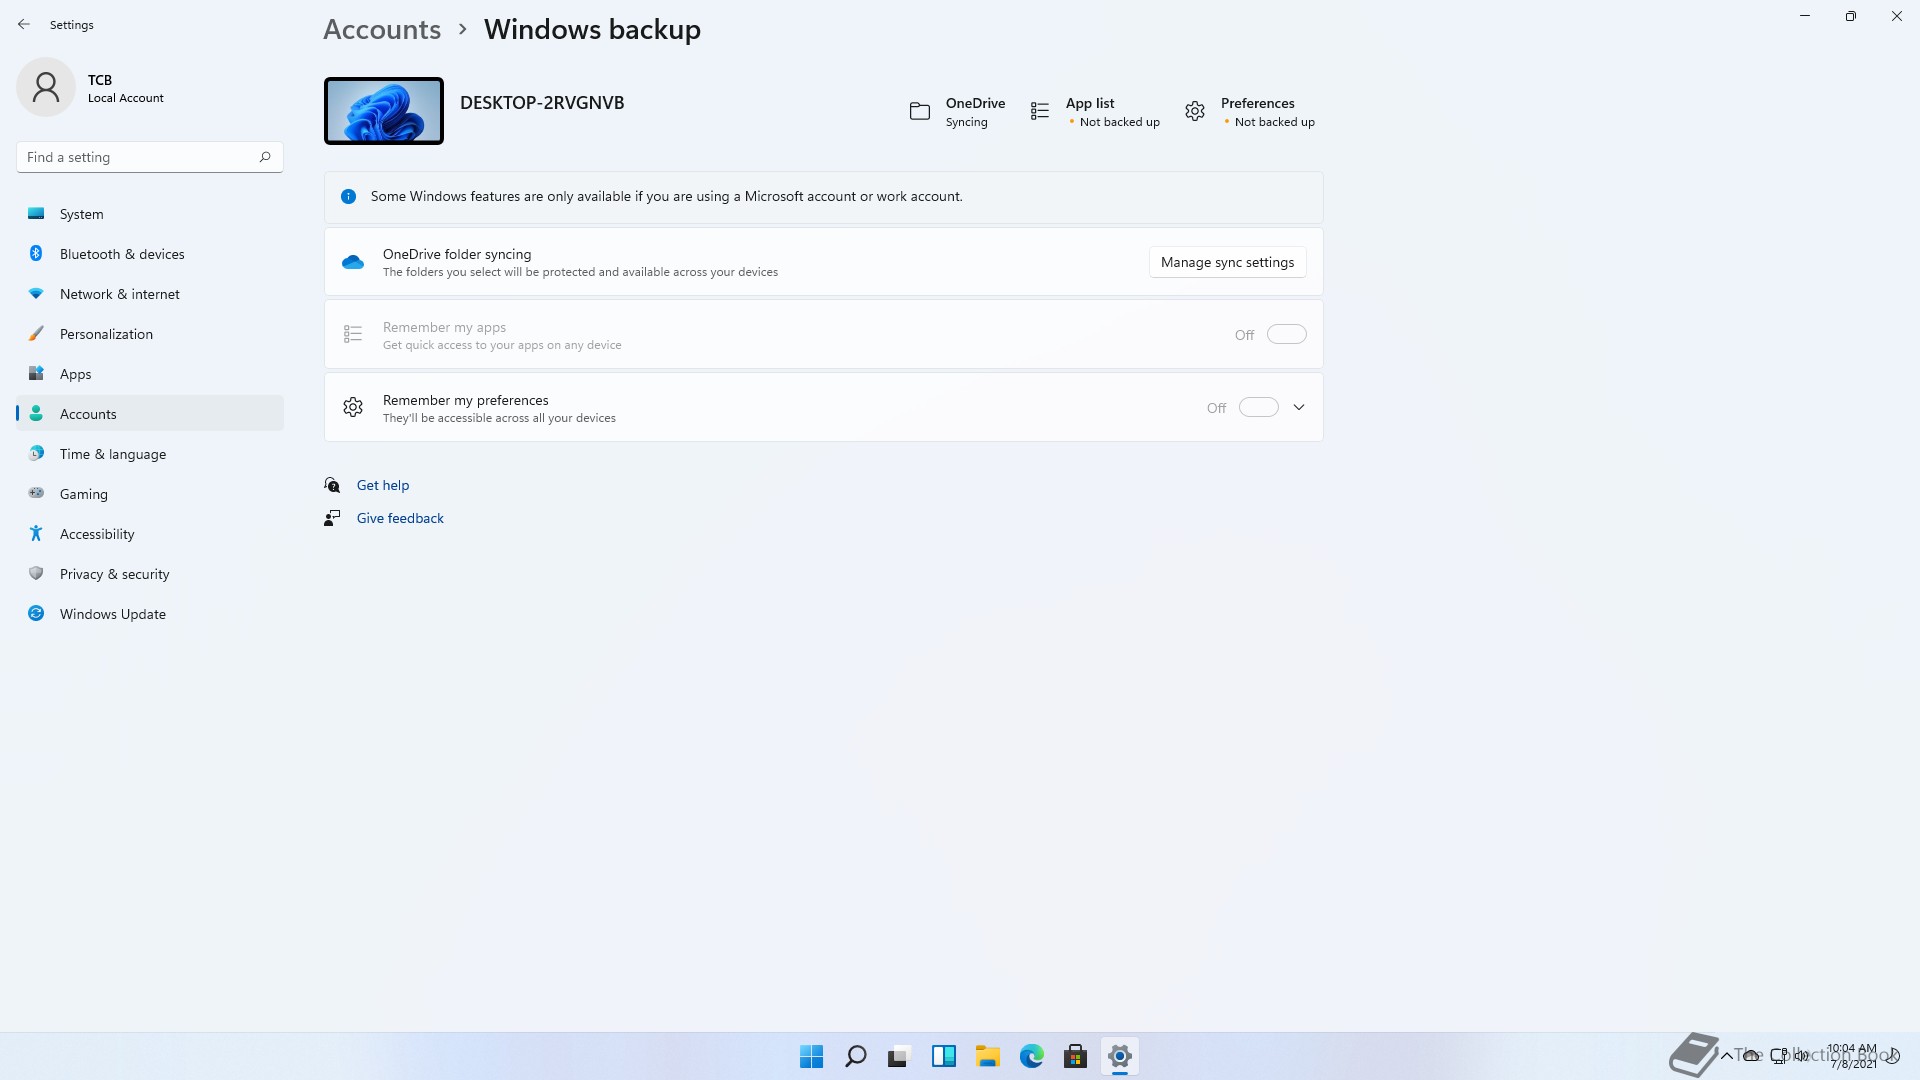Open Accessibility settings category
1920x1080 pixels.
point(150,534)
